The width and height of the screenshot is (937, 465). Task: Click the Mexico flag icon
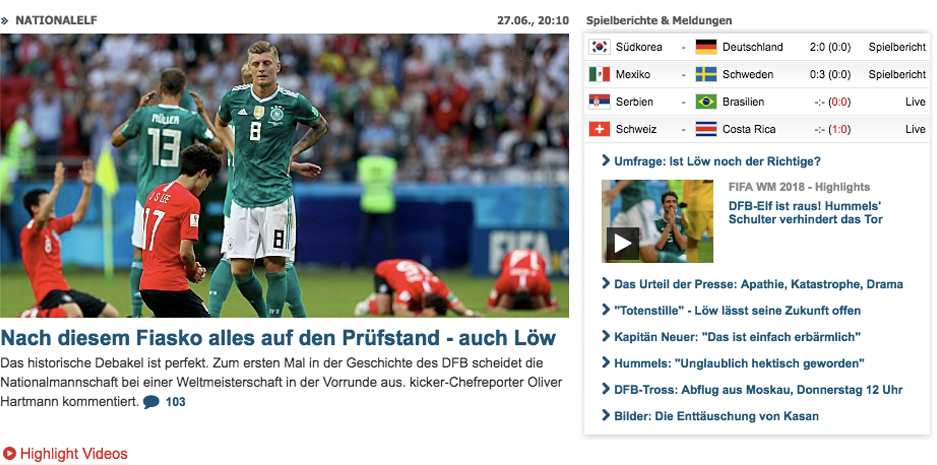(599, 74)
